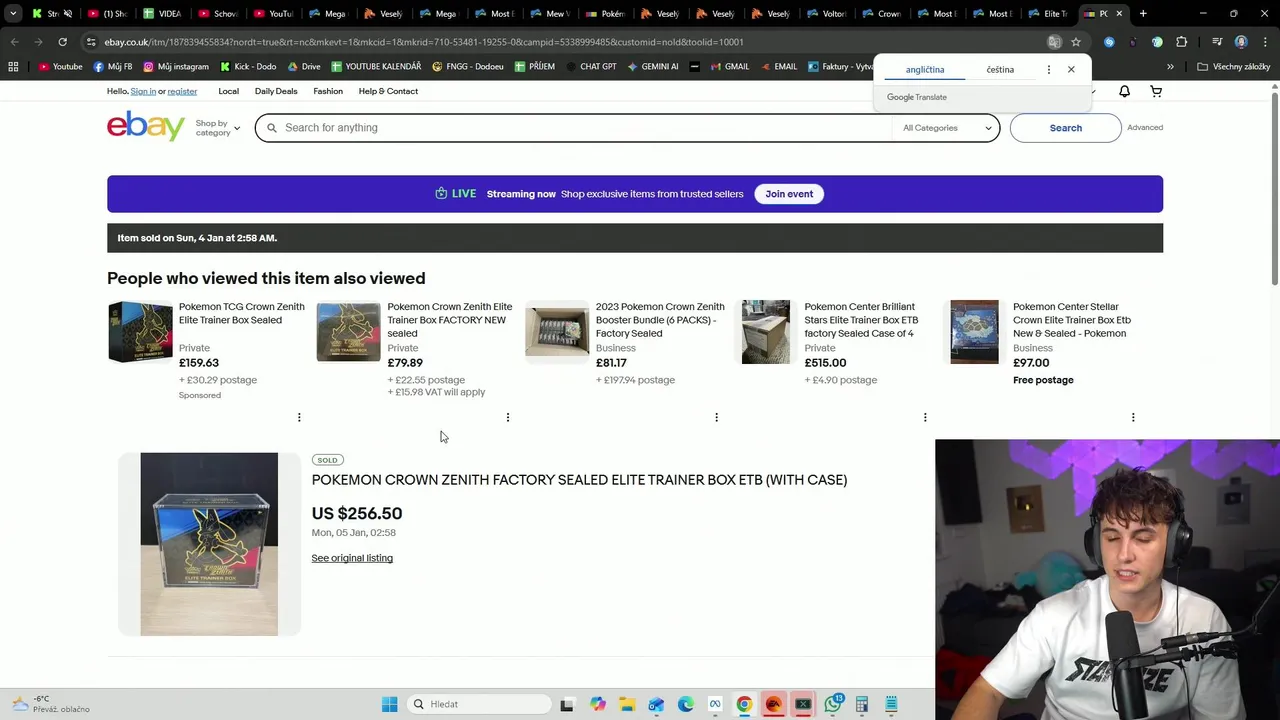1280x720 pixels.
Task: Open the Můj instagram bookmark
Action: point(176,67)
